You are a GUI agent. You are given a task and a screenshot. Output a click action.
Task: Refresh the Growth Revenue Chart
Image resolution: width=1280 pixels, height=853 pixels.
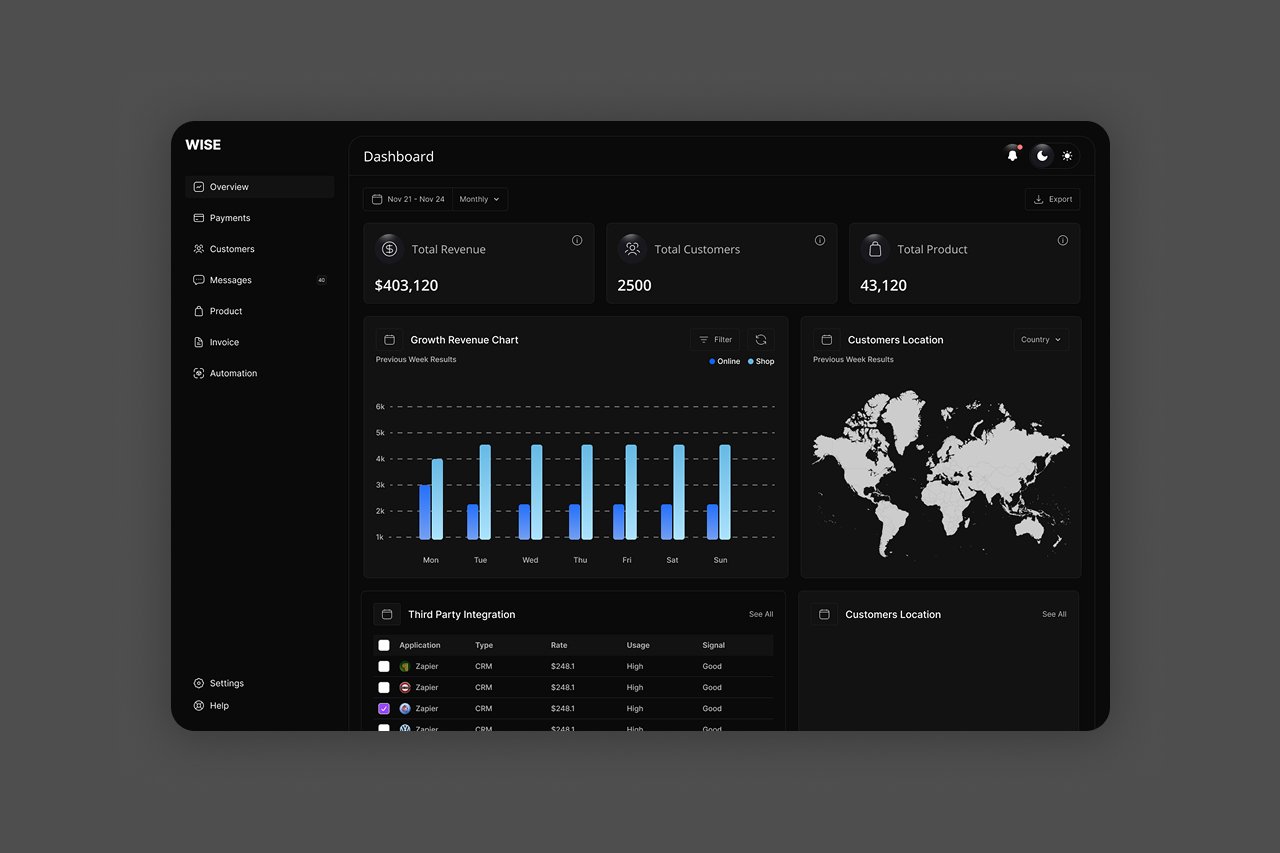tap(761, 340)
